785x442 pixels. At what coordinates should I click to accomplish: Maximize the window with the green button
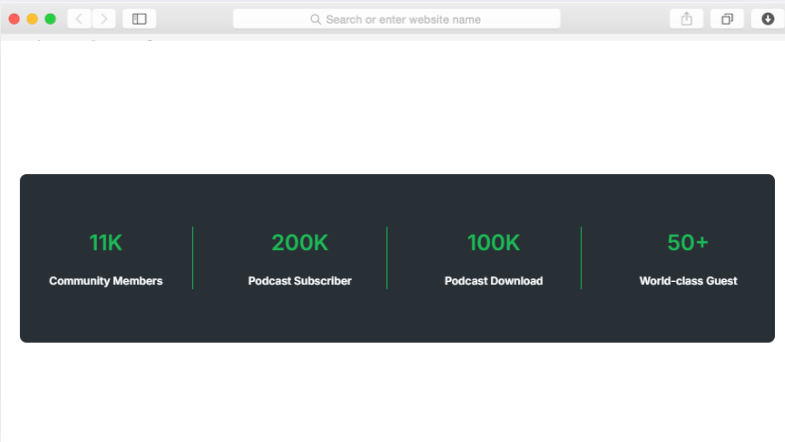coord(50,19)
